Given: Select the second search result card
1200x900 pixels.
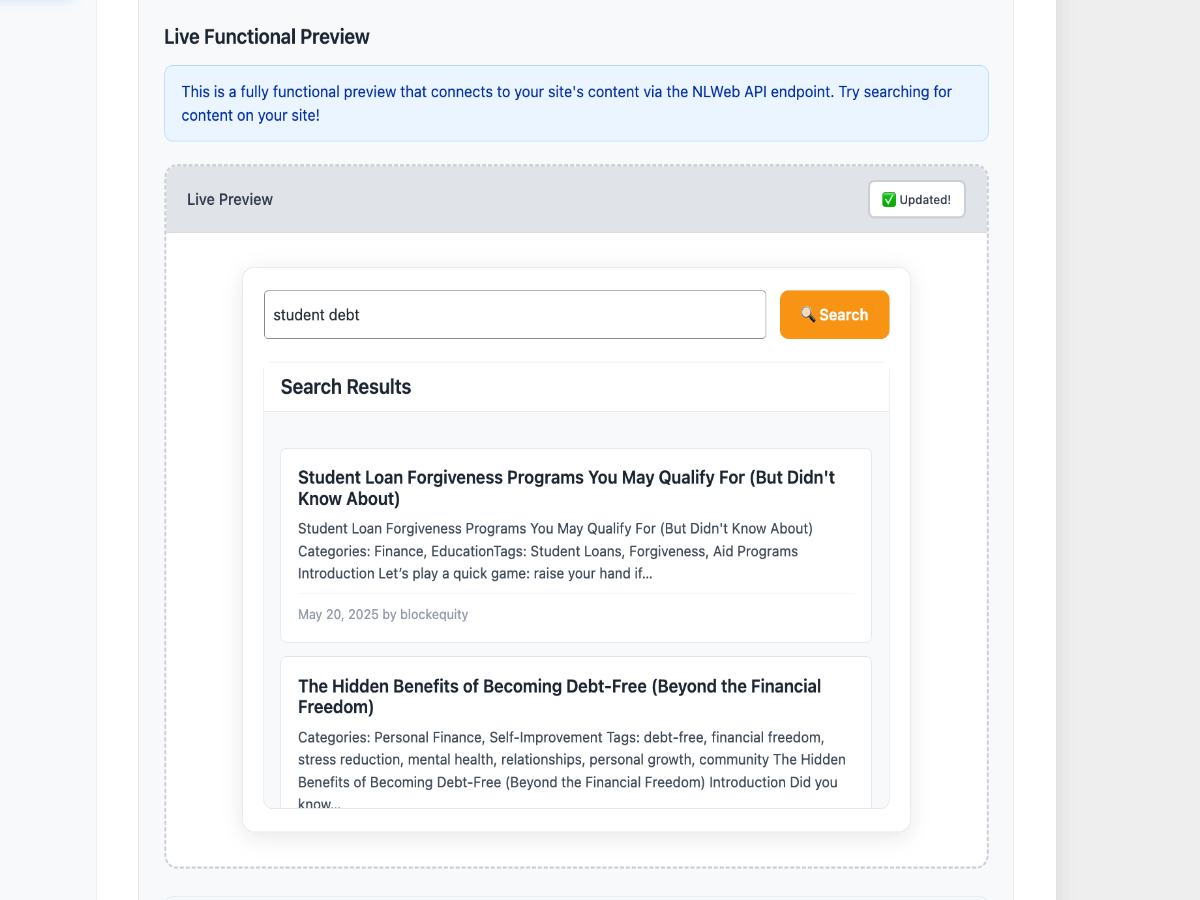Looking at the screenshot, I should coord(576,733).
